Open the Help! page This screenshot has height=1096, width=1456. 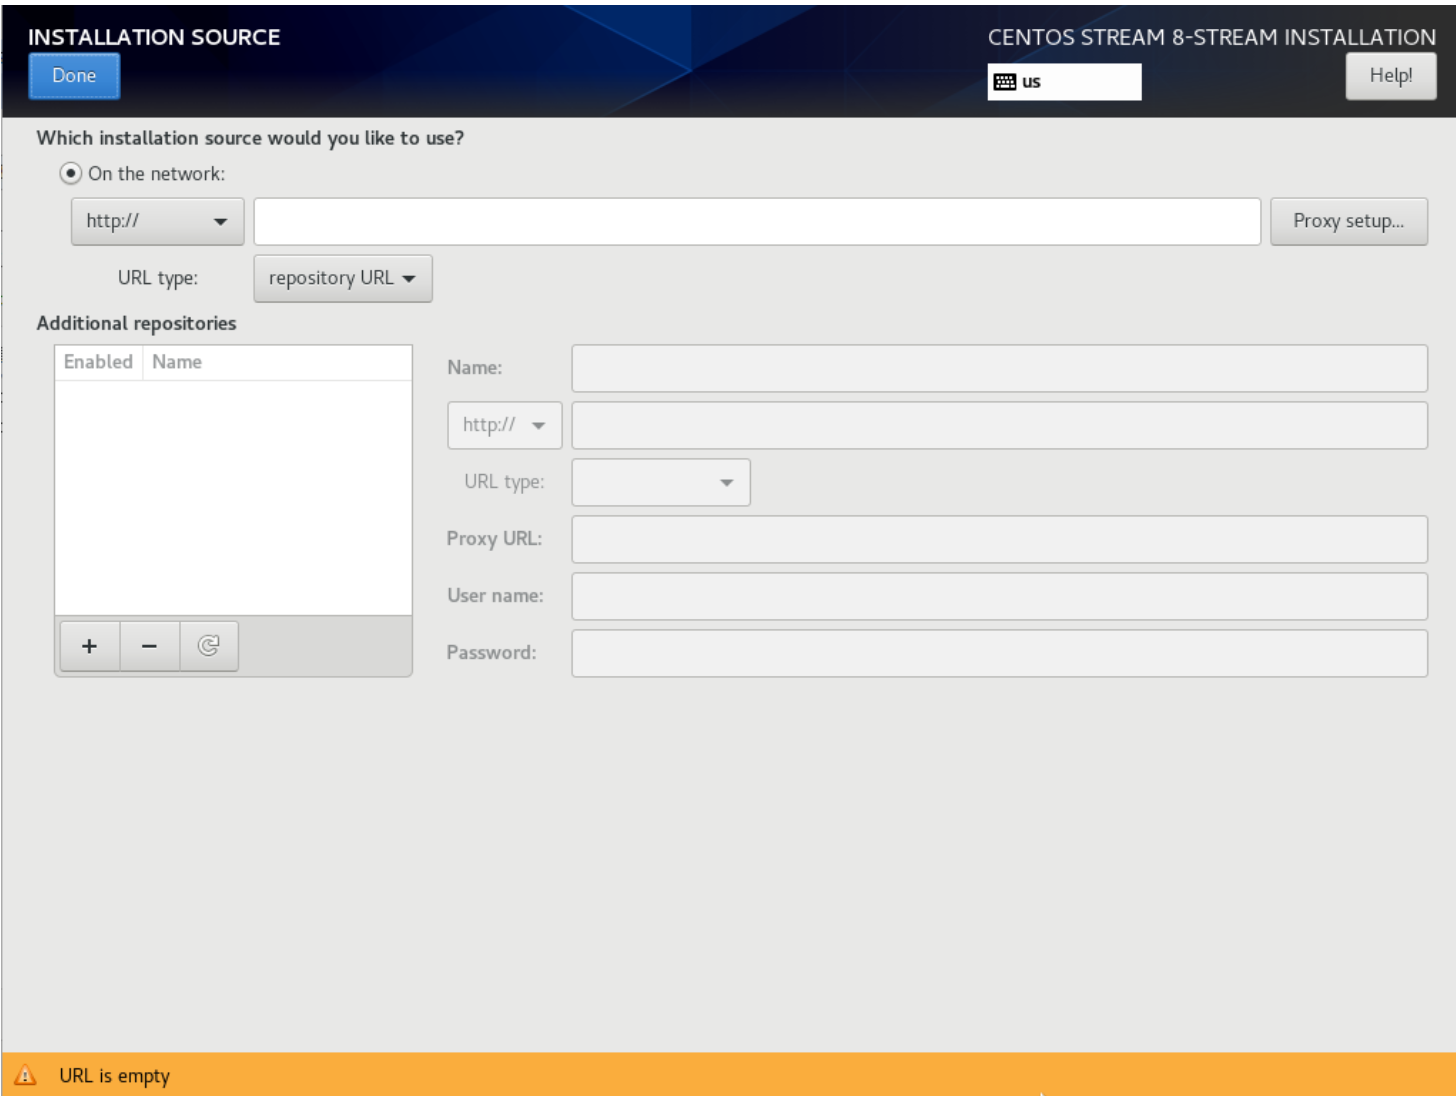pos(1390,76)
